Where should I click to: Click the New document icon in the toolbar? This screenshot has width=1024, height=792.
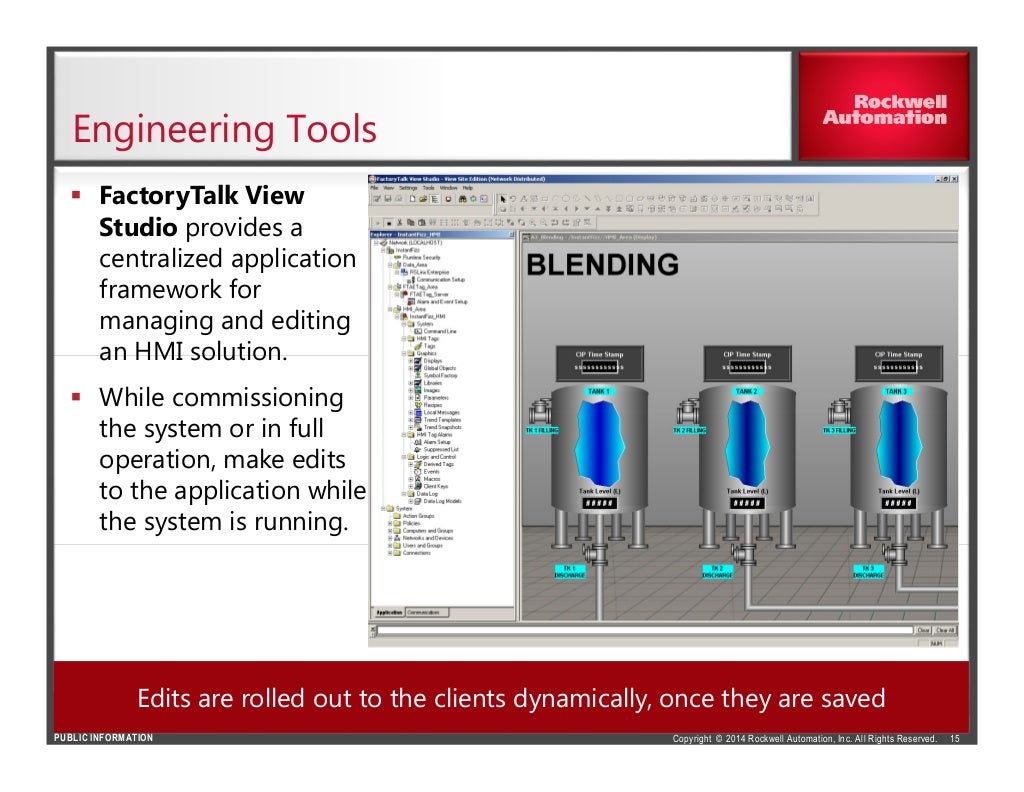[413, 198]
